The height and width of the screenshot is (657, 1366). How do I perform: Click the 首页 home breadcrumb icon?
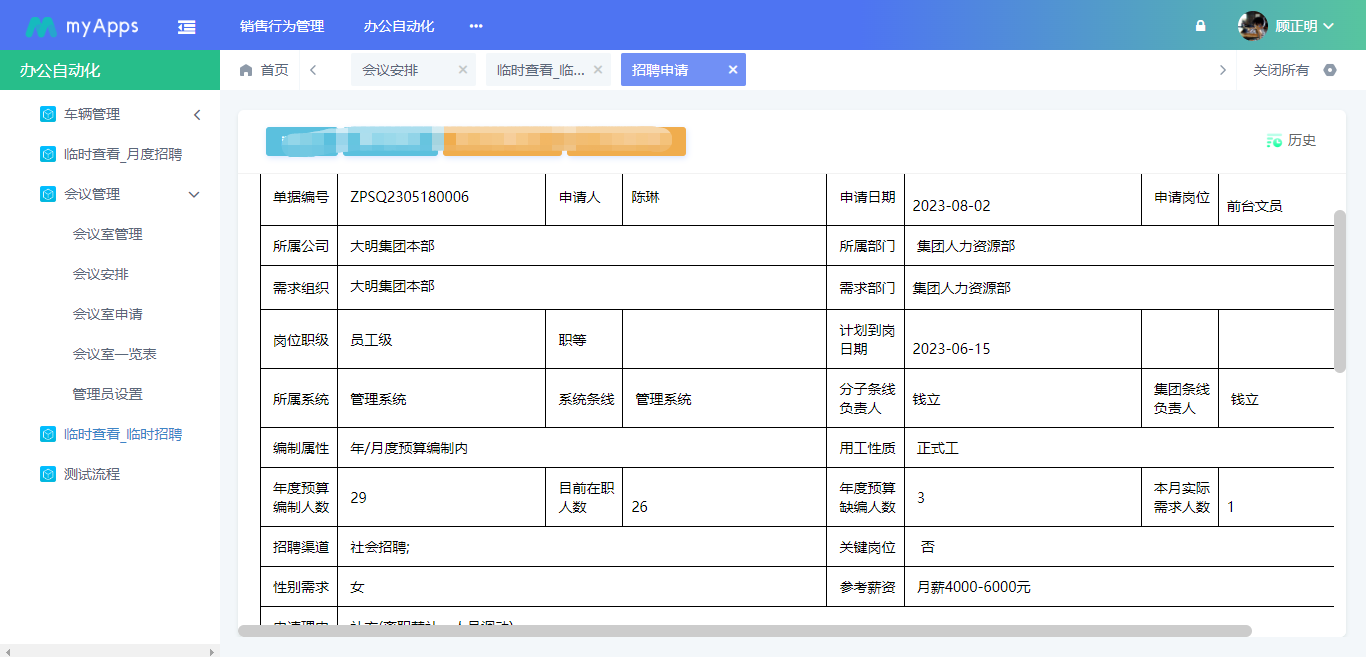click(x=245, y=69)
